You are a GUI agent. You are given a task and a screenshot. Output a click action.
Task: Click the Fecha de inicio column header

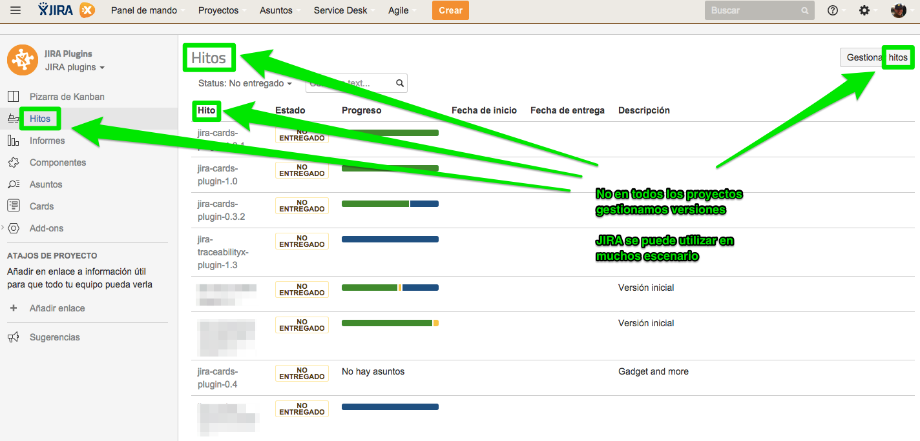coord(484,110)
